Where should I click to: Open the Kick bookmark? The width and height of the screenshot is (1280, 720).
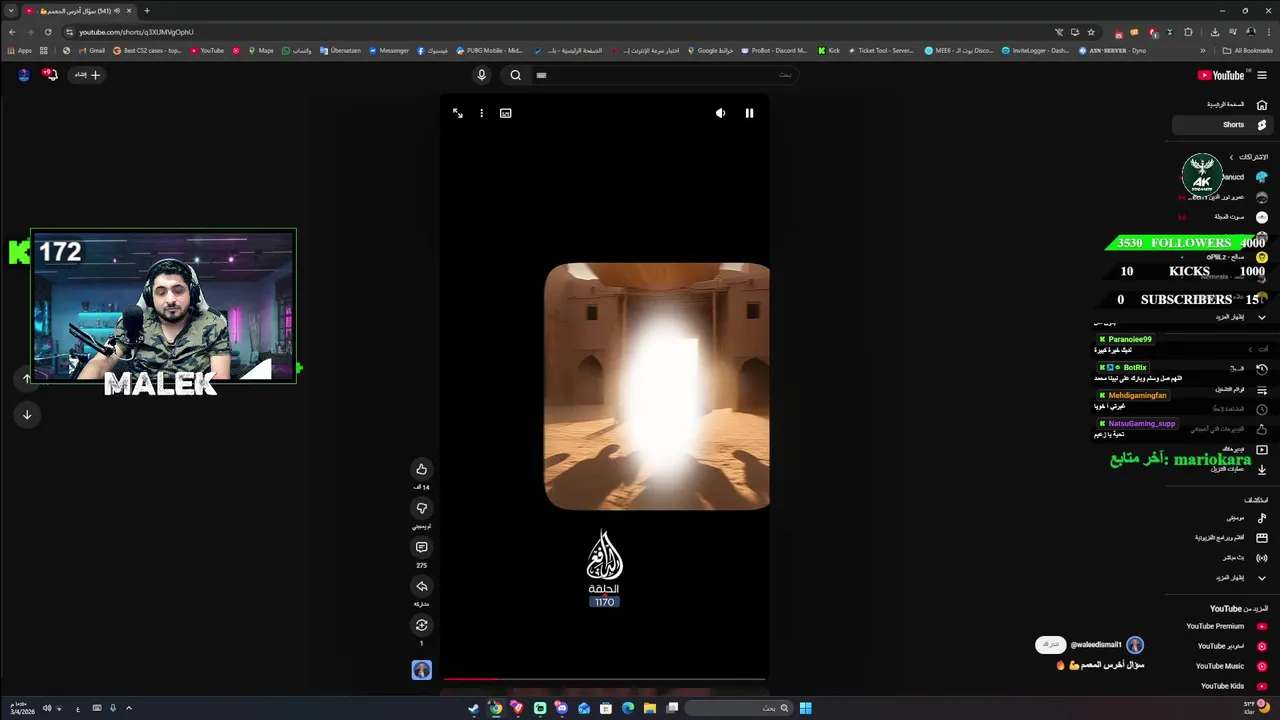click(829, 50)
